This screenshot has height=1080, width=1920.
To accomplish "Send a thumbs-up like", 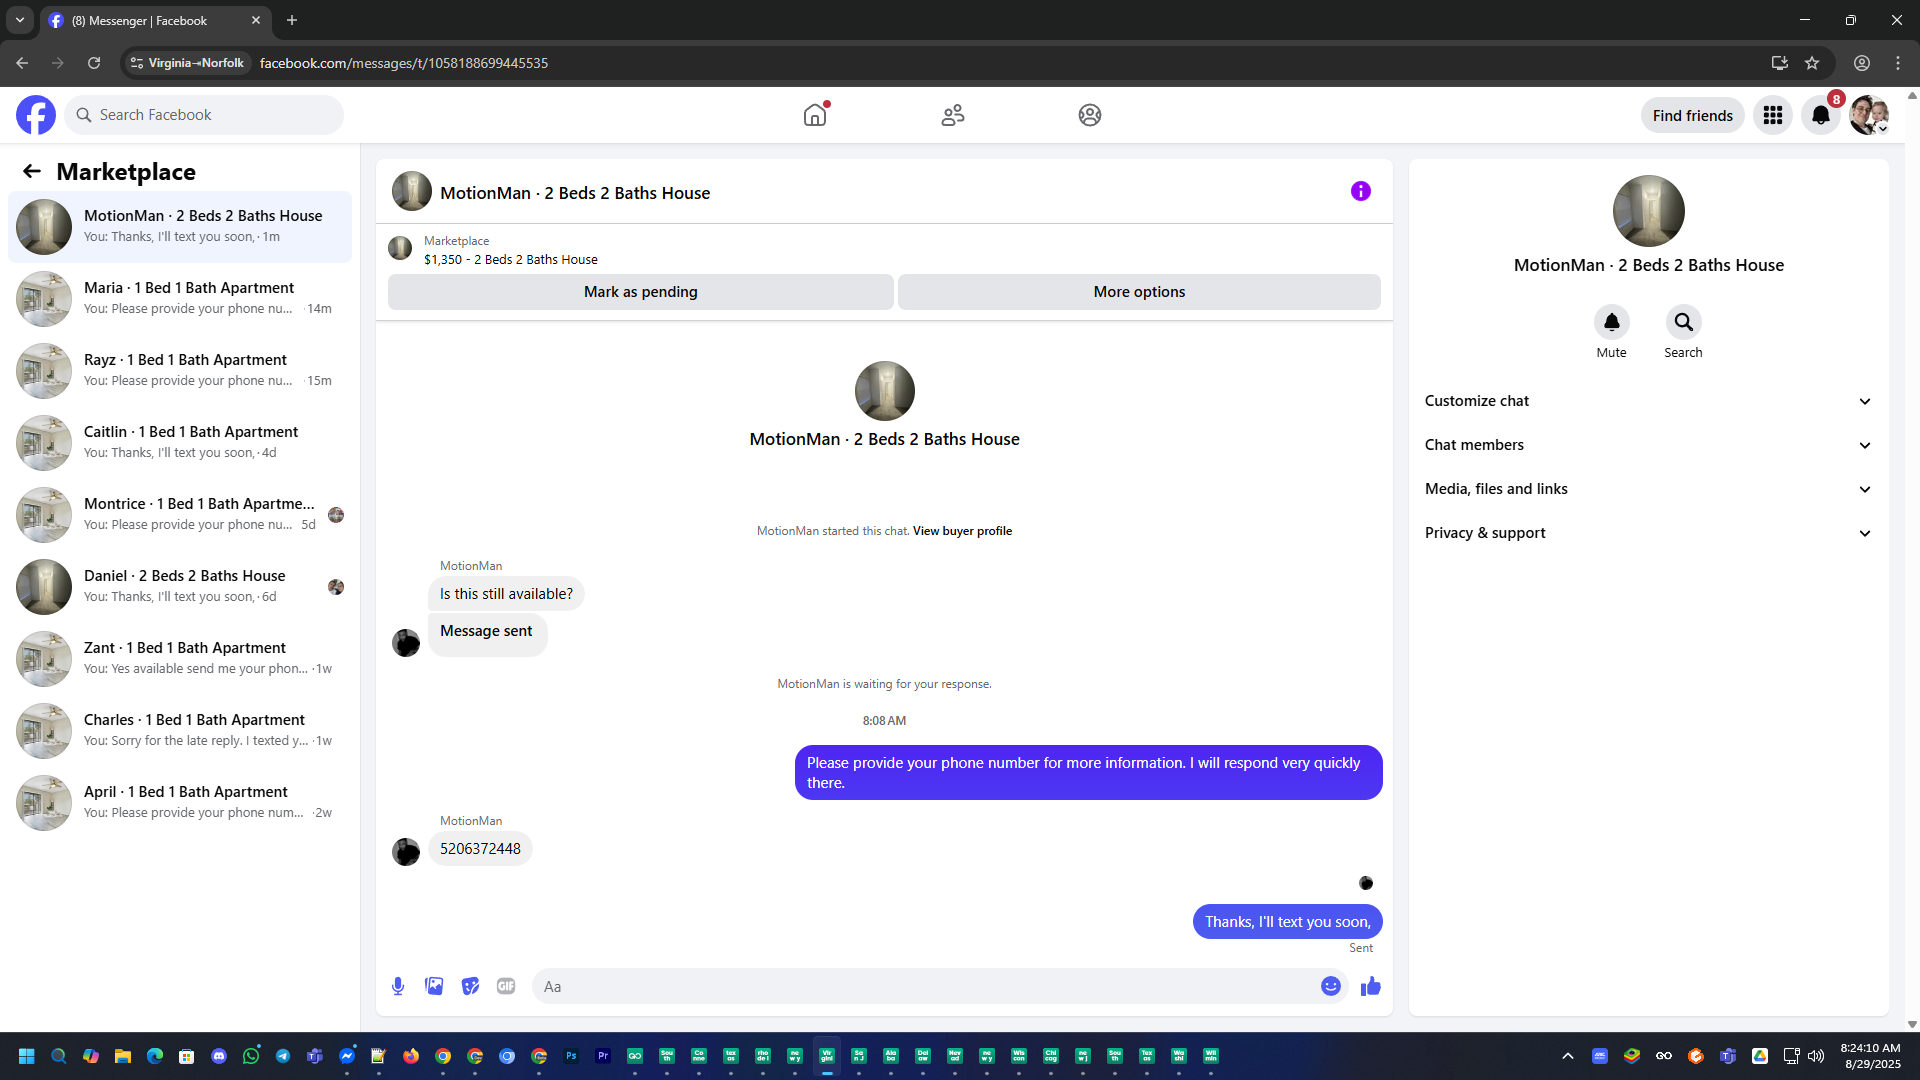I will tap(1370, 986).
